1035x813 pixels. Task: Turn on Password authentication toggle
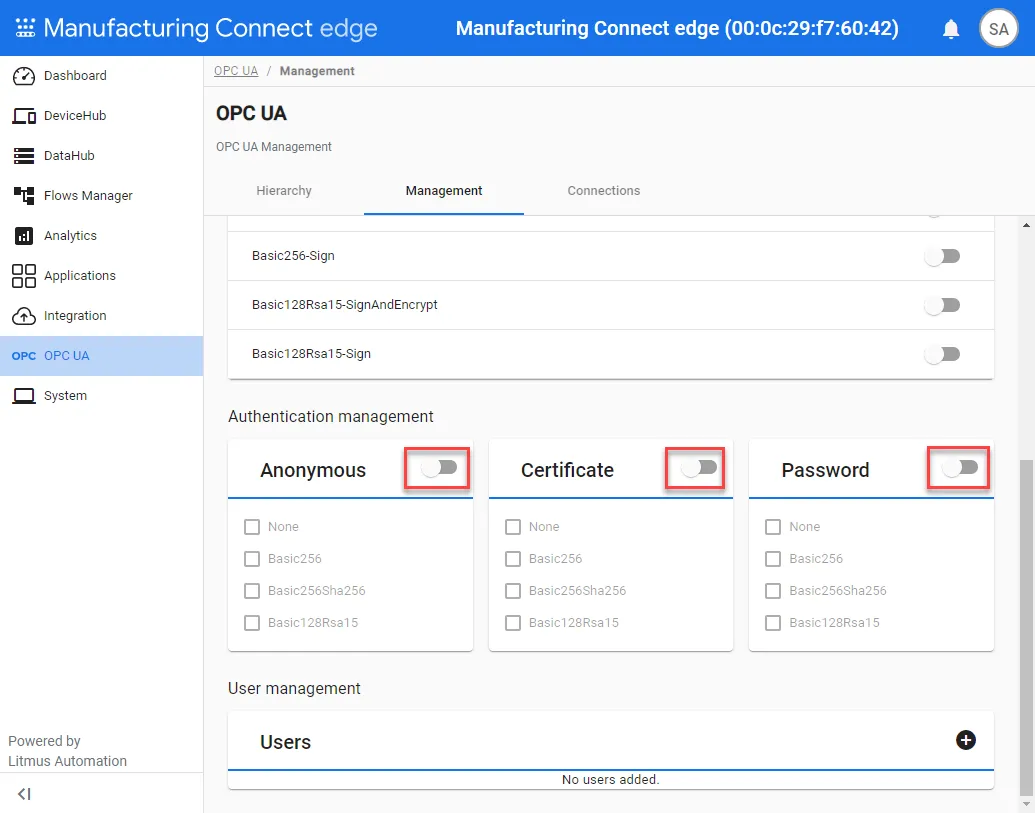coord(960,468)
